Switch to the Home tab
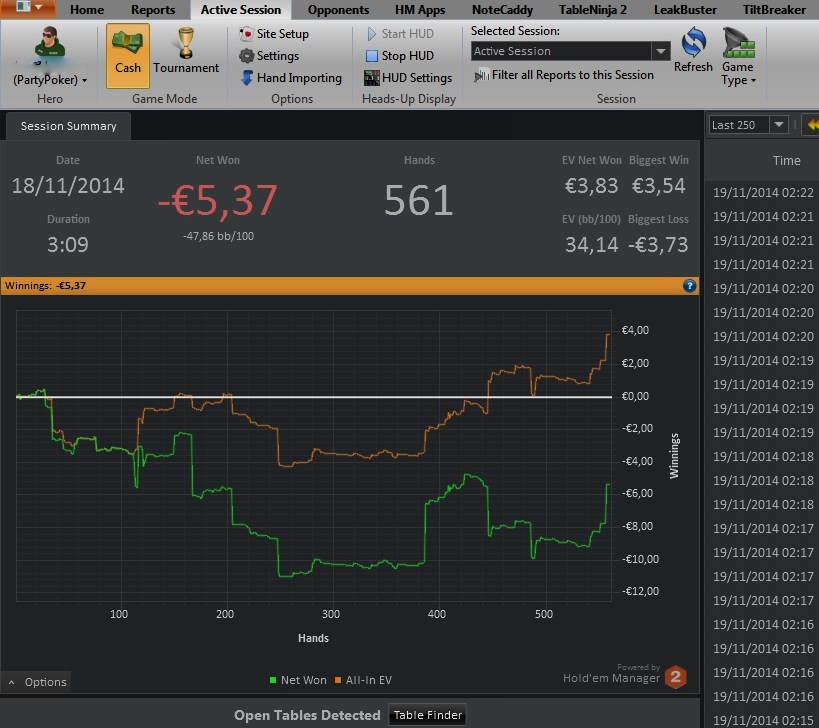Viewport: 819px width, 728px height. (x=87, y=9)
